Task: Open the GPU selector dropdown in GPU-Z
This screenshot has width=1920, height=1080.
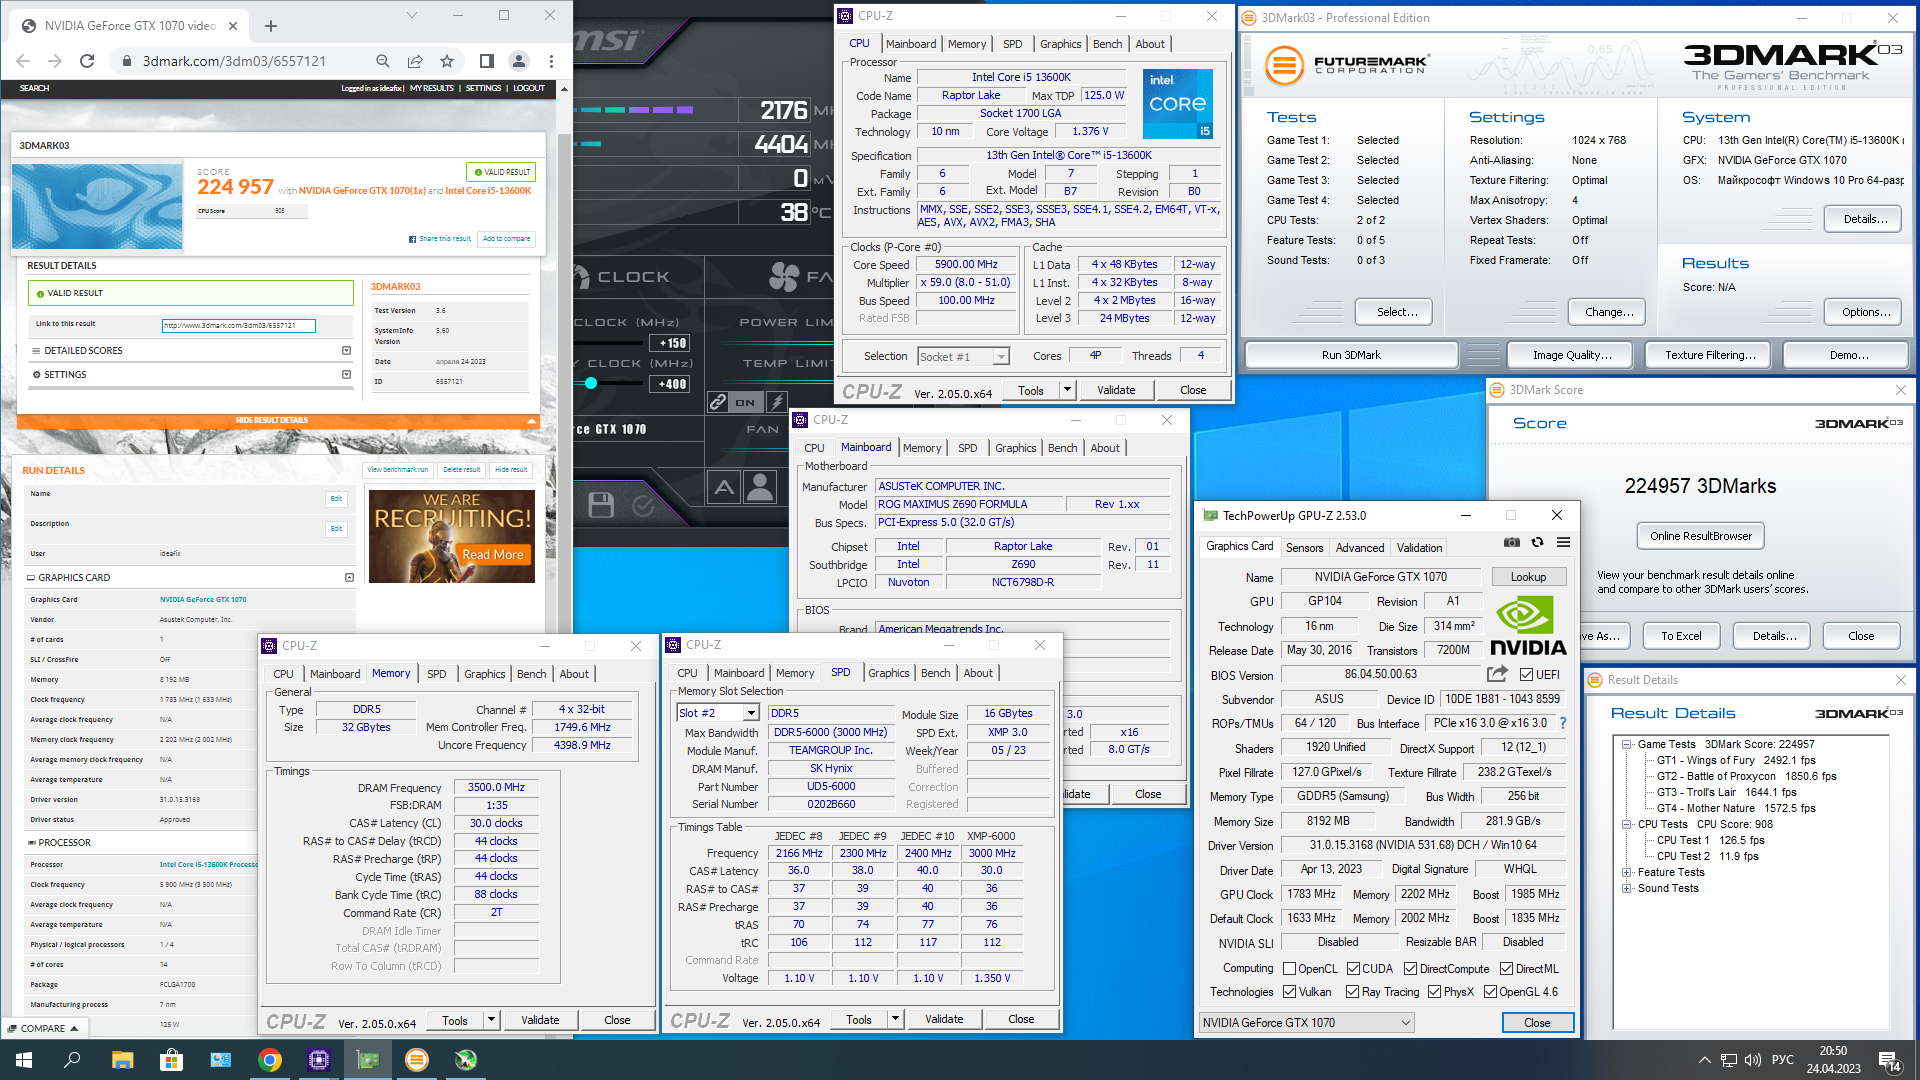Action: pyautogui.click(x=1306, y=1022)
